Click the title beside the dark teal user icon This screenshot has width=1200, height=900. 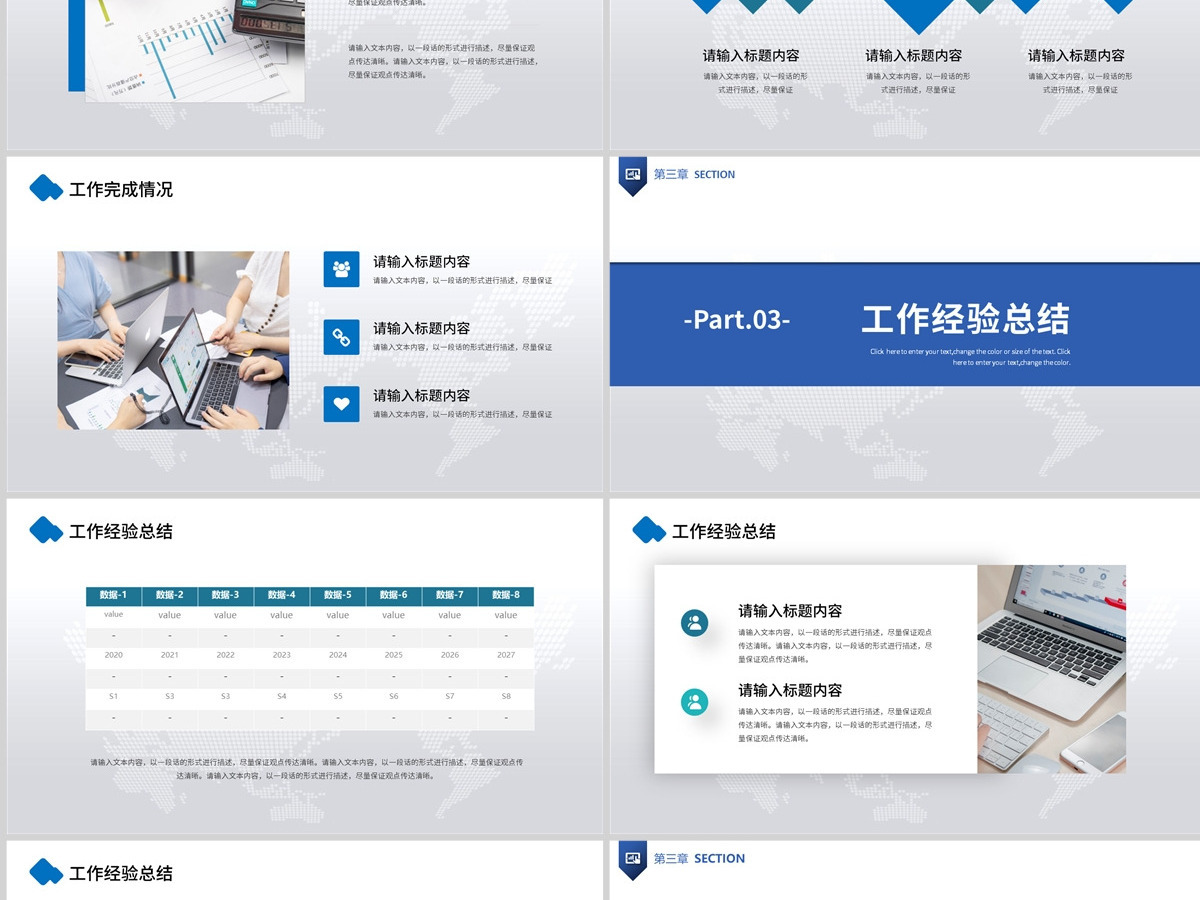790,611
